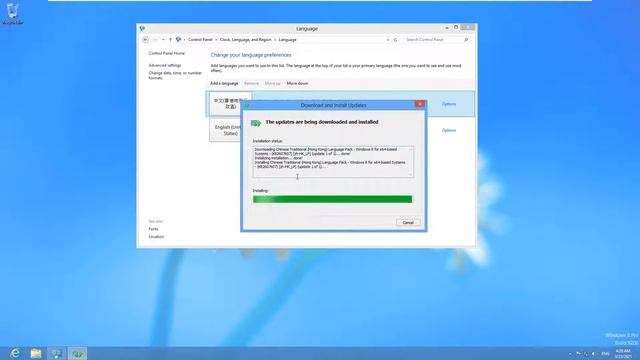Switch to the update installer taskbar button

pyautogui.click(x=77, y=353)
